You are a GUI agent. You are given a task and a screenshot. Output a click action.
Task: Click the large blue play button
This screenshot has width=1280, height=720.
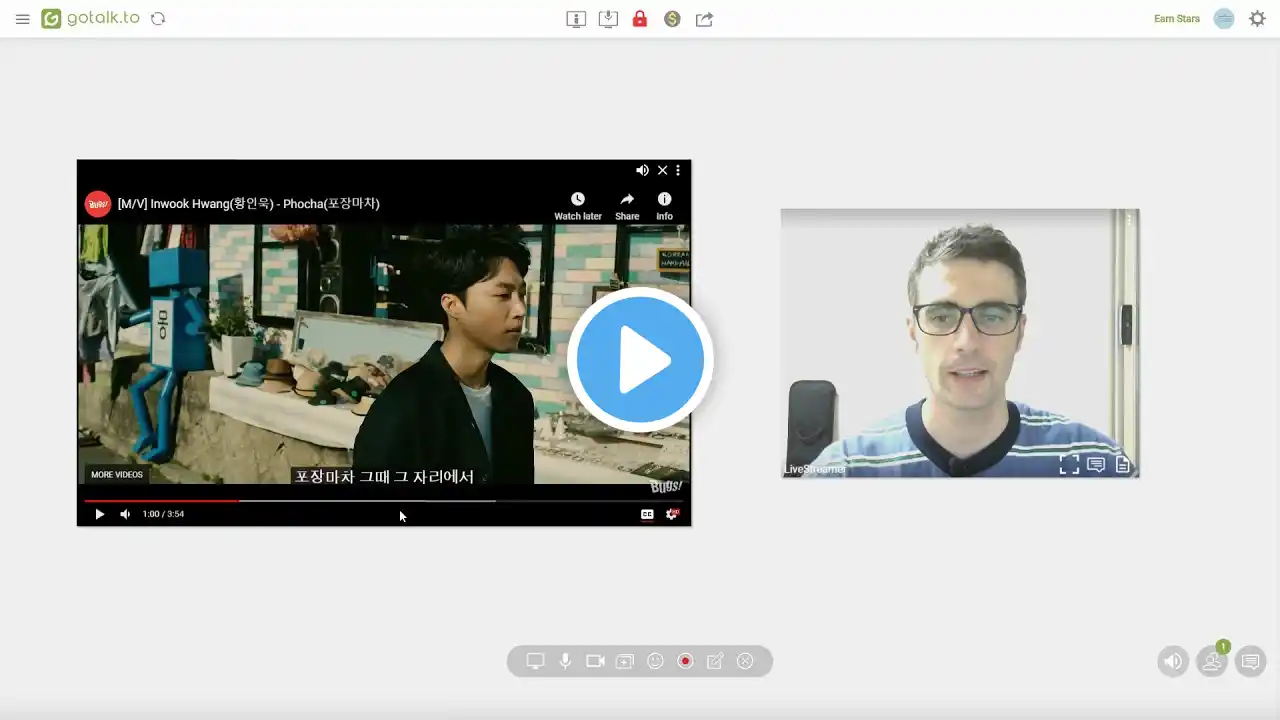tap(640, 360)
